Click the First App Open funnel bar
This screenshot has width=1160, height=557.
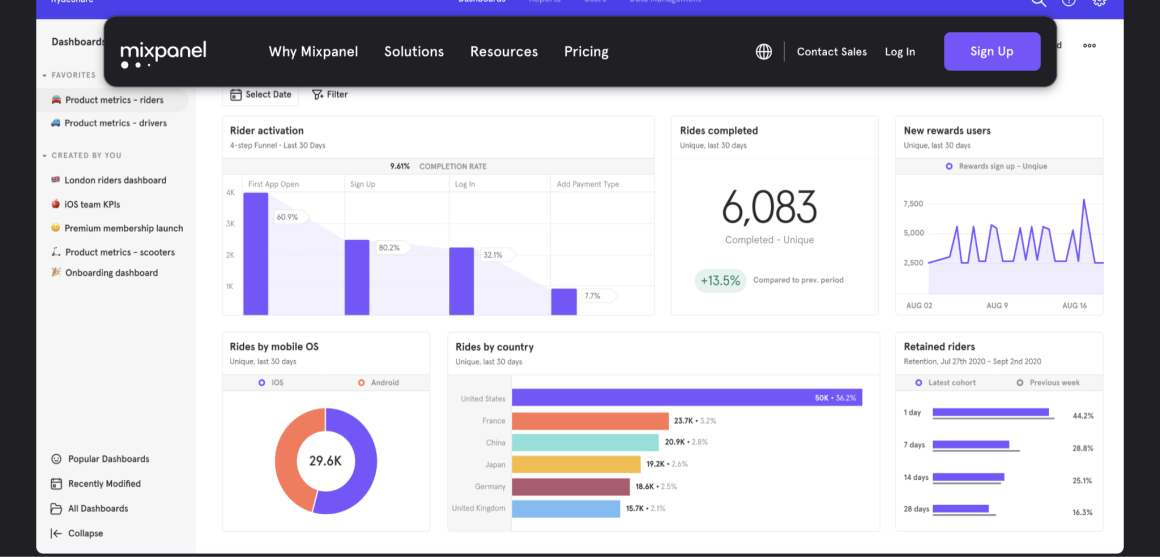[255, 254]
